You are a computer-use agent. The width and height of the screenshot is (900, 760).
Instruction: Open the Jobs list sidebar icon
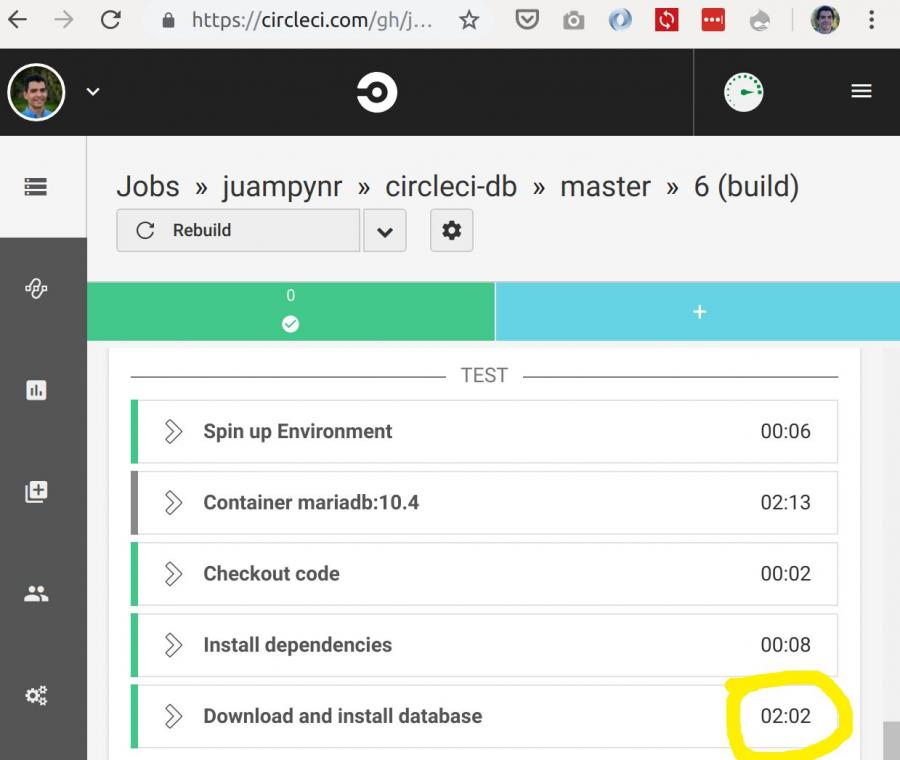tap(36, 187)
